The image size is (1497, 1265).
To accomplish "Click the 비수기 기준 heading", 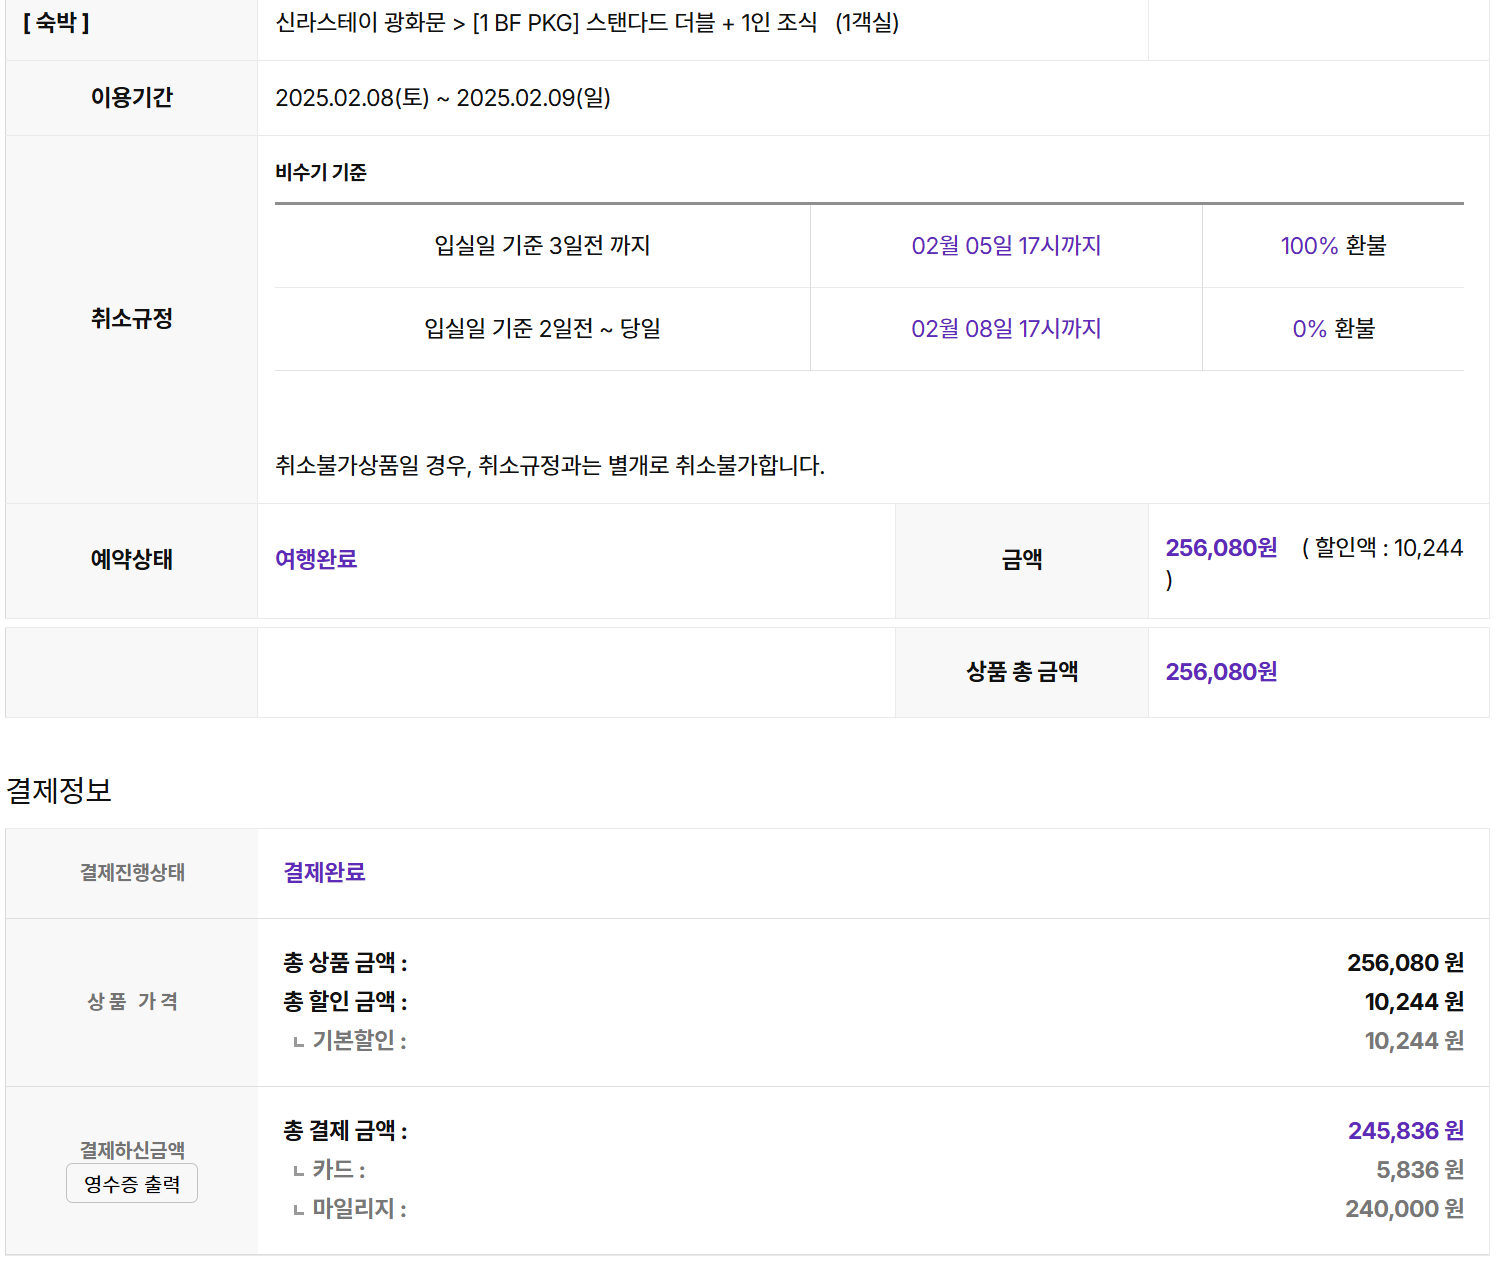I will click(x=321, y=173).
